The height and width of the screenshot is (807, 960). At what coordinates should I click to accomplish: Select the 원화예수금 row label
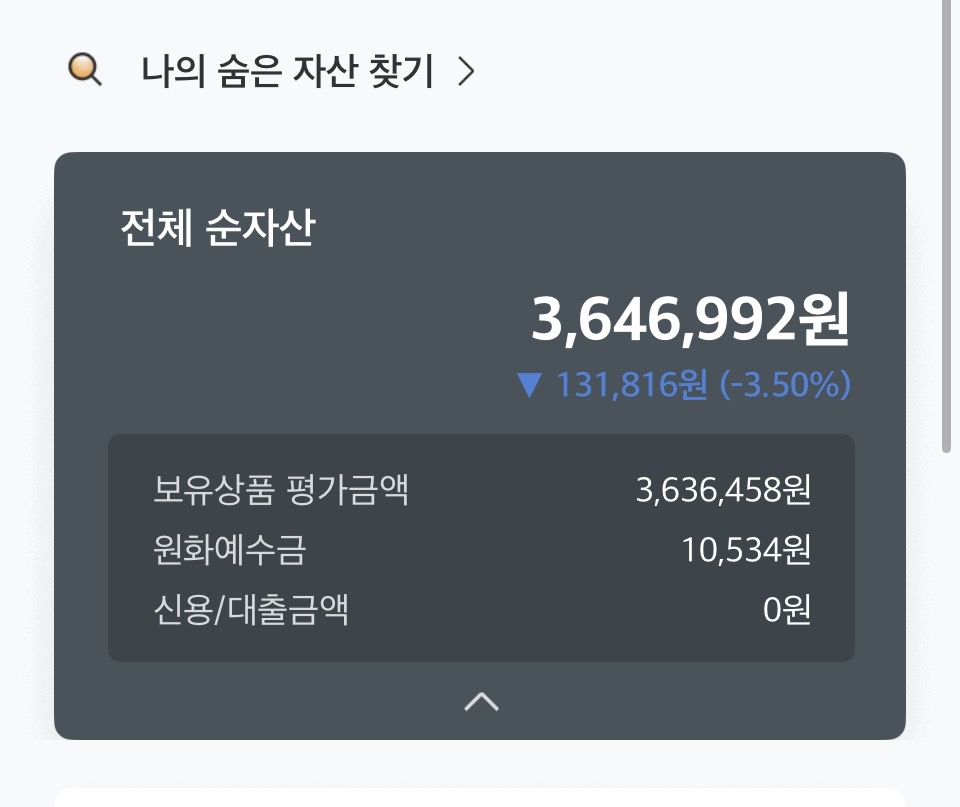tap(229, 549)
